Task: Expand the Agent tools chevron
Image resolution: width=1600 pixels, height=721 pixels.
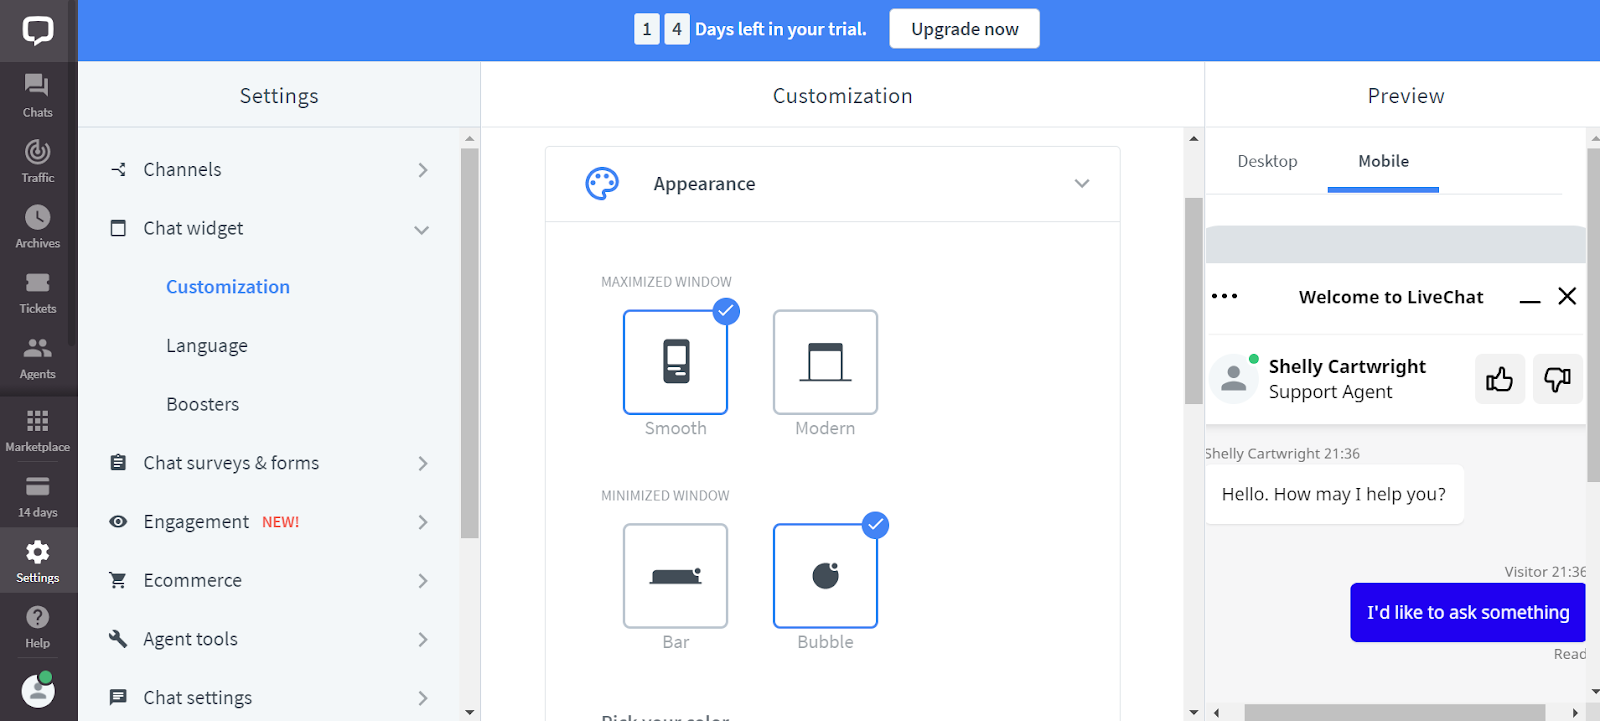Action: coord(423,639)
